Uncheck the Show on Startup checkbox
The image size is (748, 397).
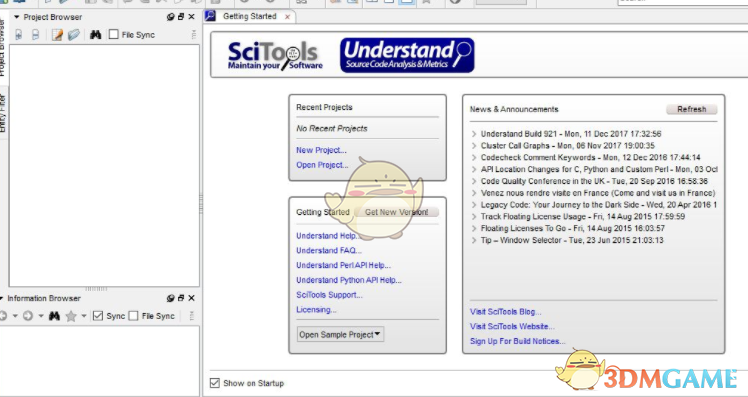tap(215, 383)
